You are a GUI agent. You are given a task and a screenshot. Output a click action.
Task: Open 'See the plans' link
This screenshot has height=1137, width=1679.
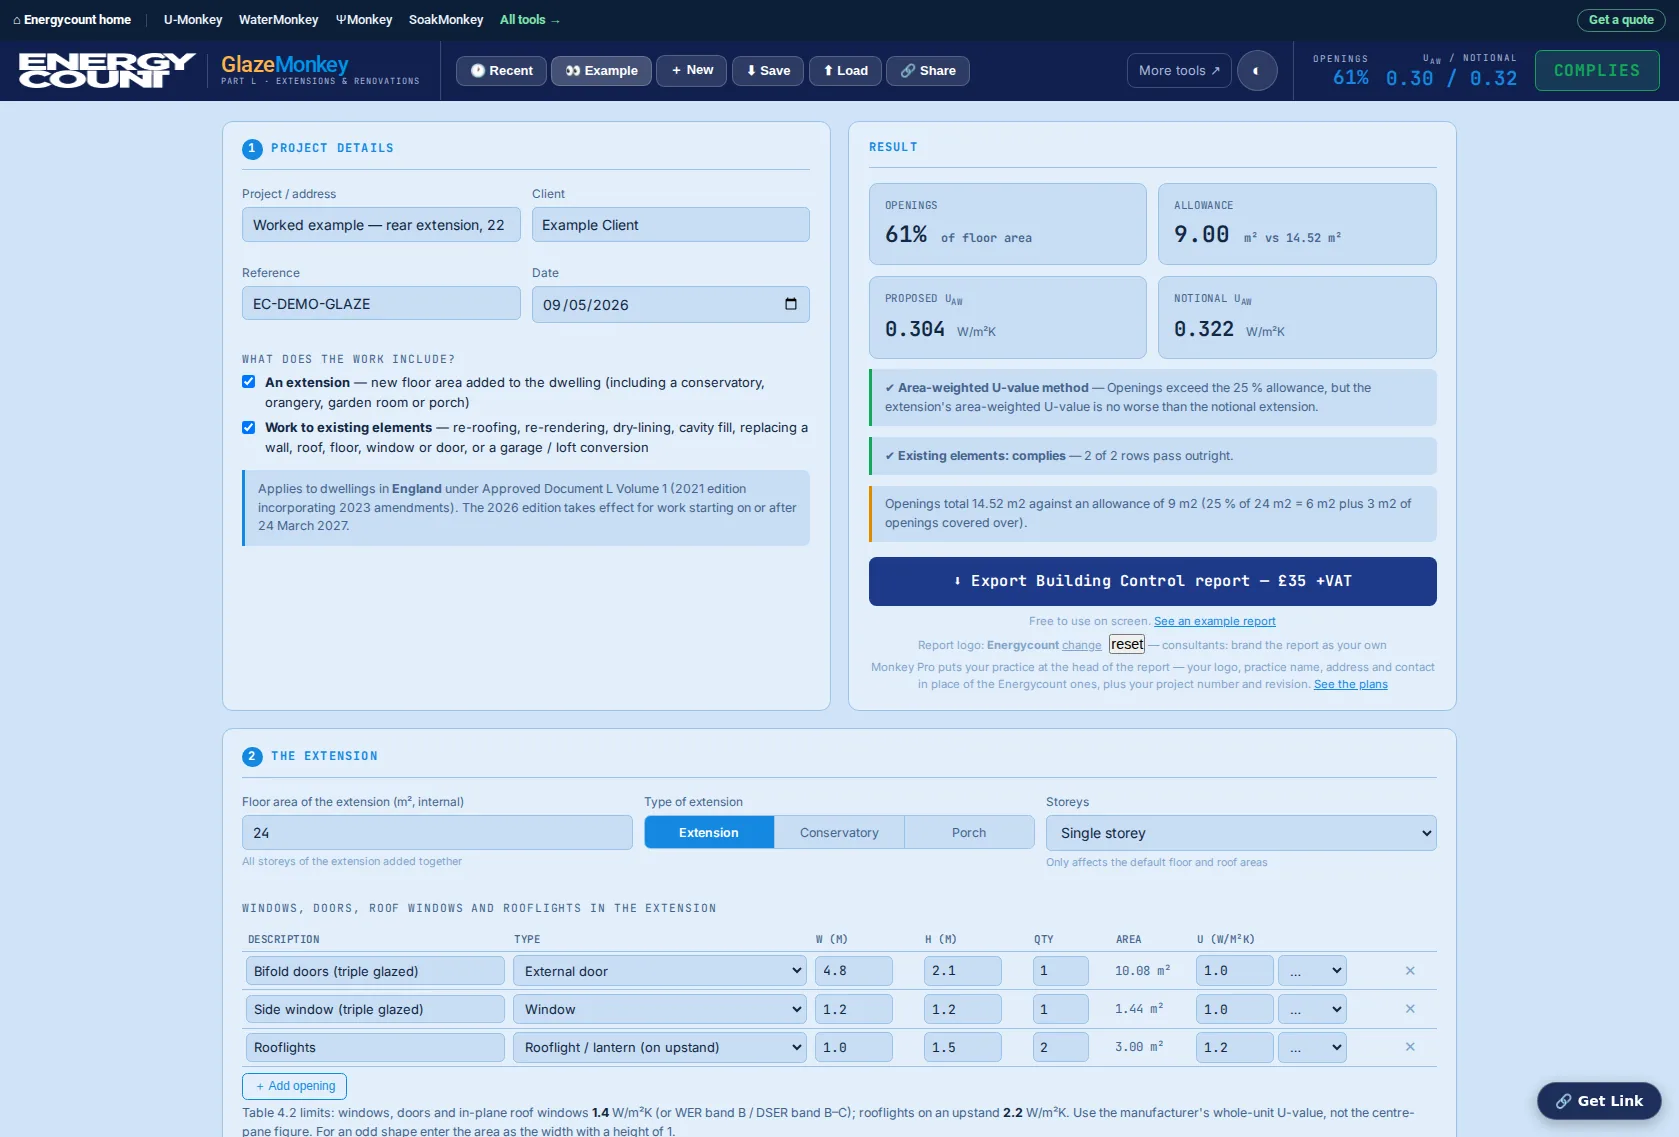1351,684
